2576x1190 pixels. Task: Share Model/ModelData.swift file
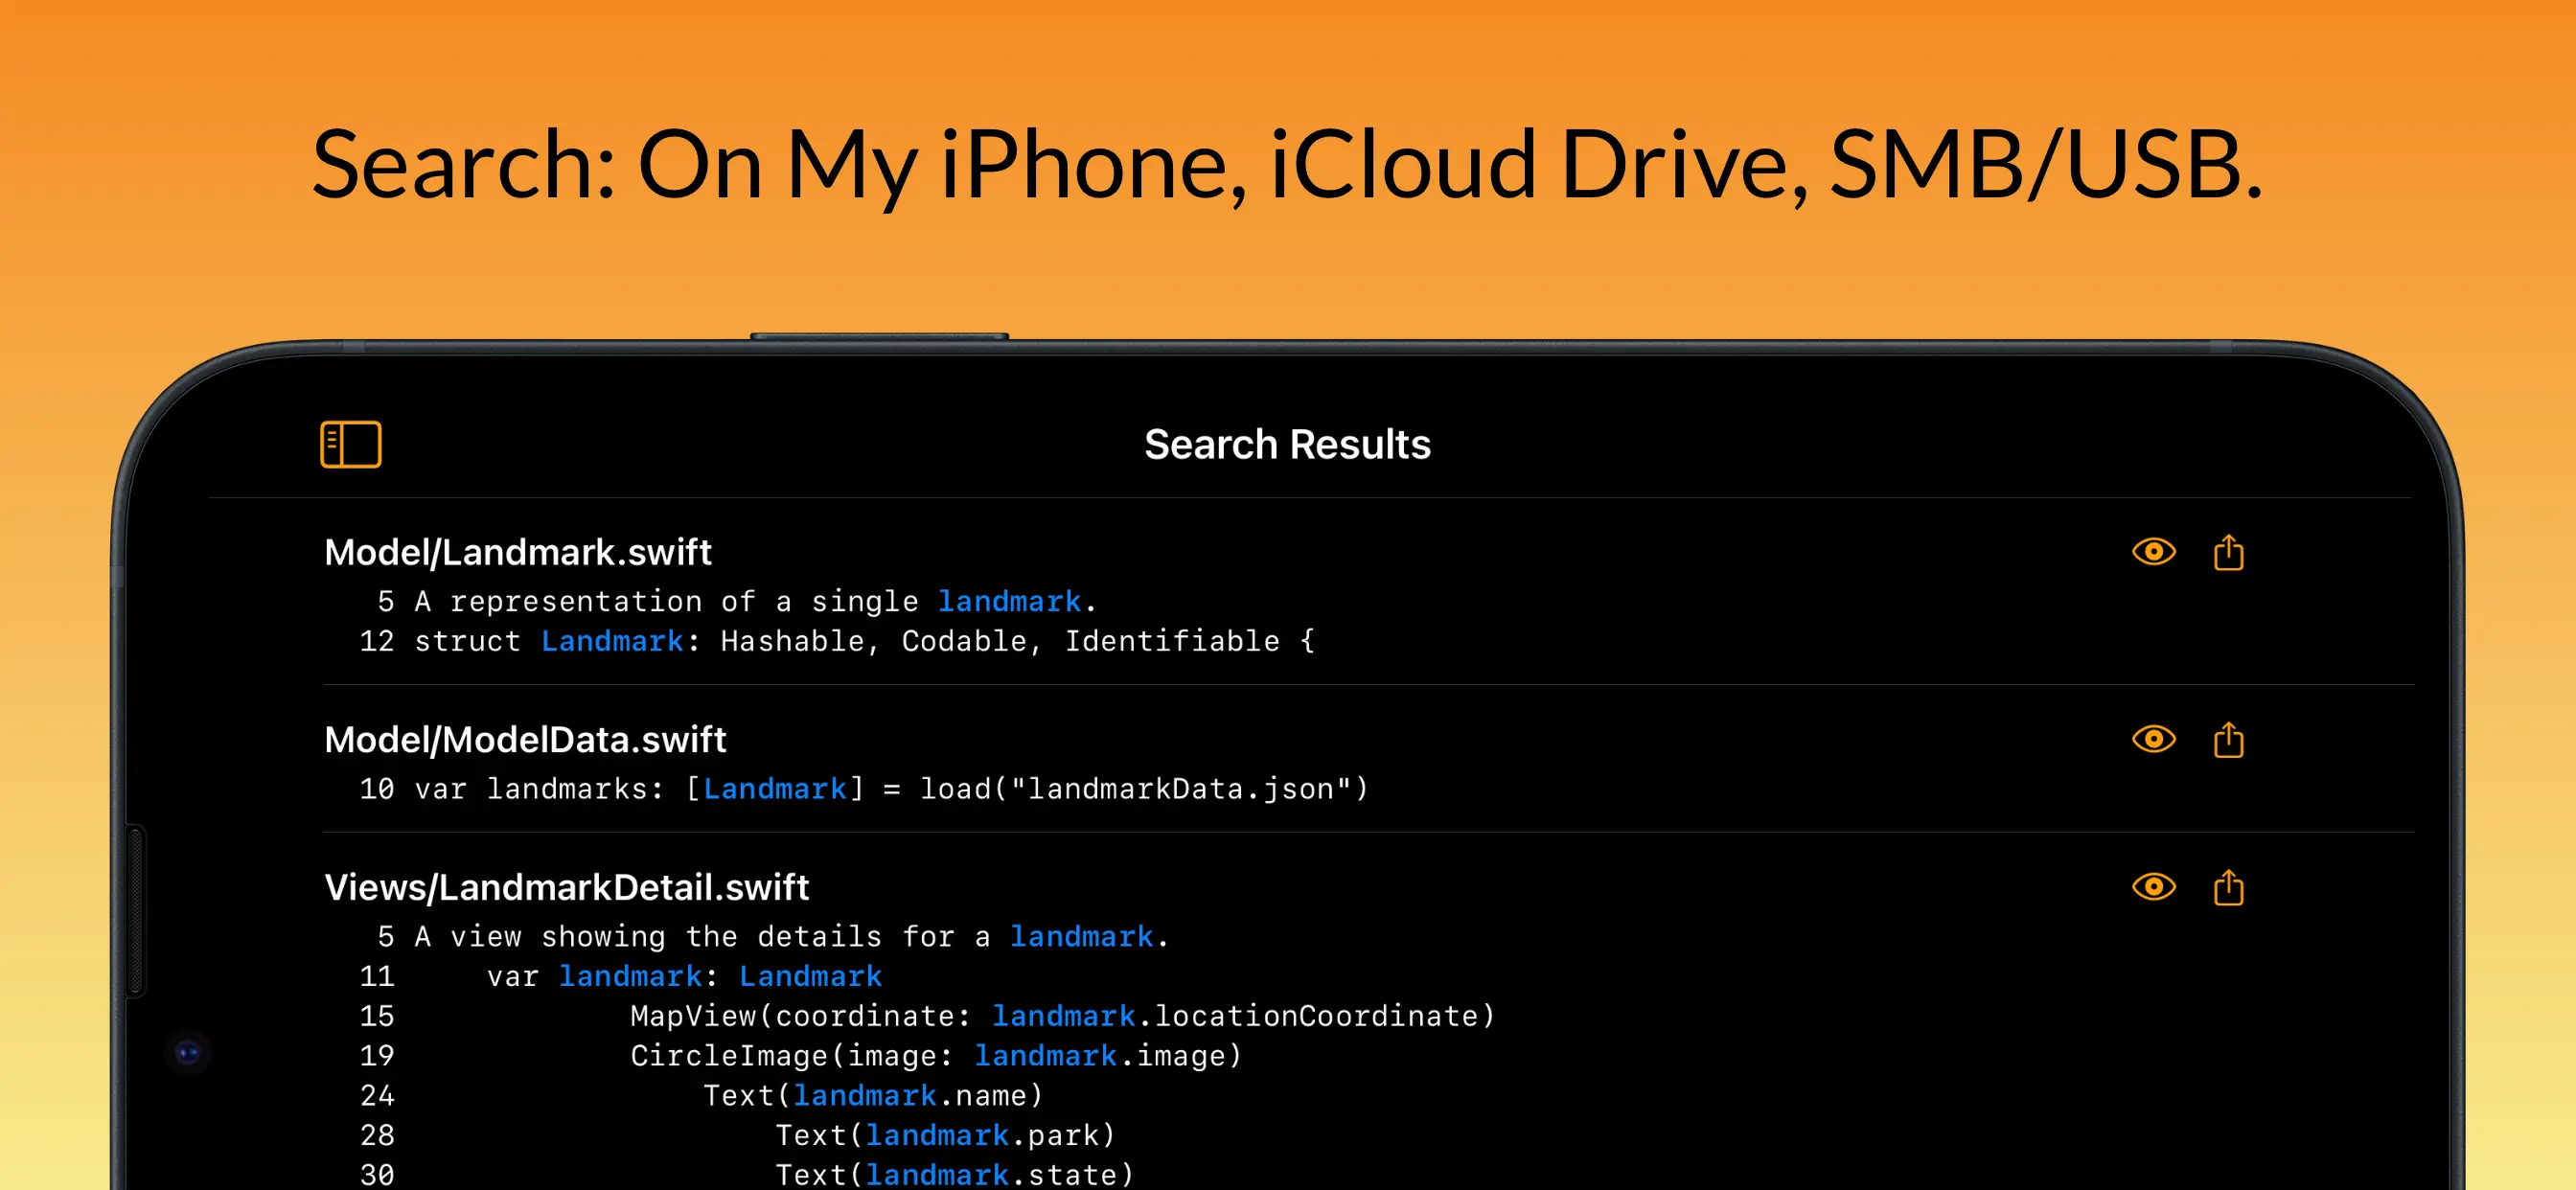click(x=2228, y=739)
